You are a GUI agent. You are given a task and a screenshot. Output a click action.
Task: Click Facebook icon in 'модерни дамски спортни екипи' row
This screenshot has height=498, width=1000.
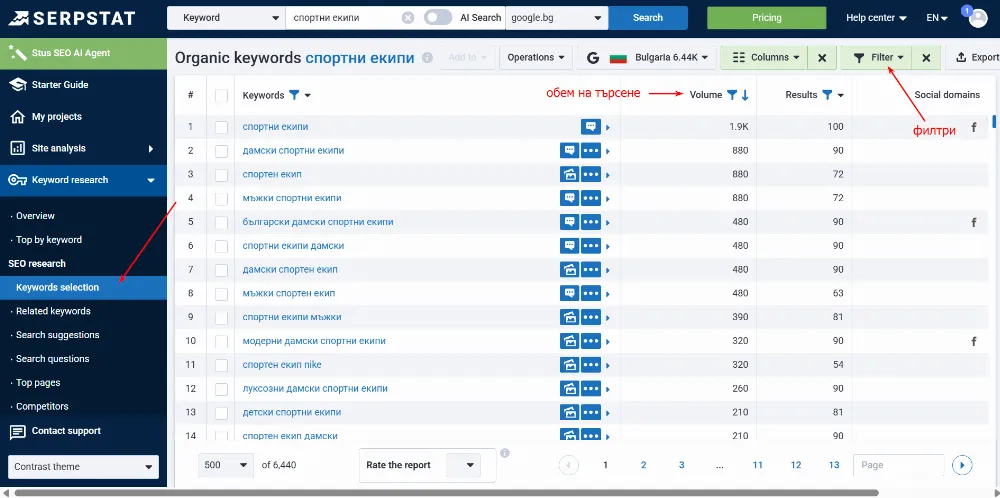coord(974,342)
